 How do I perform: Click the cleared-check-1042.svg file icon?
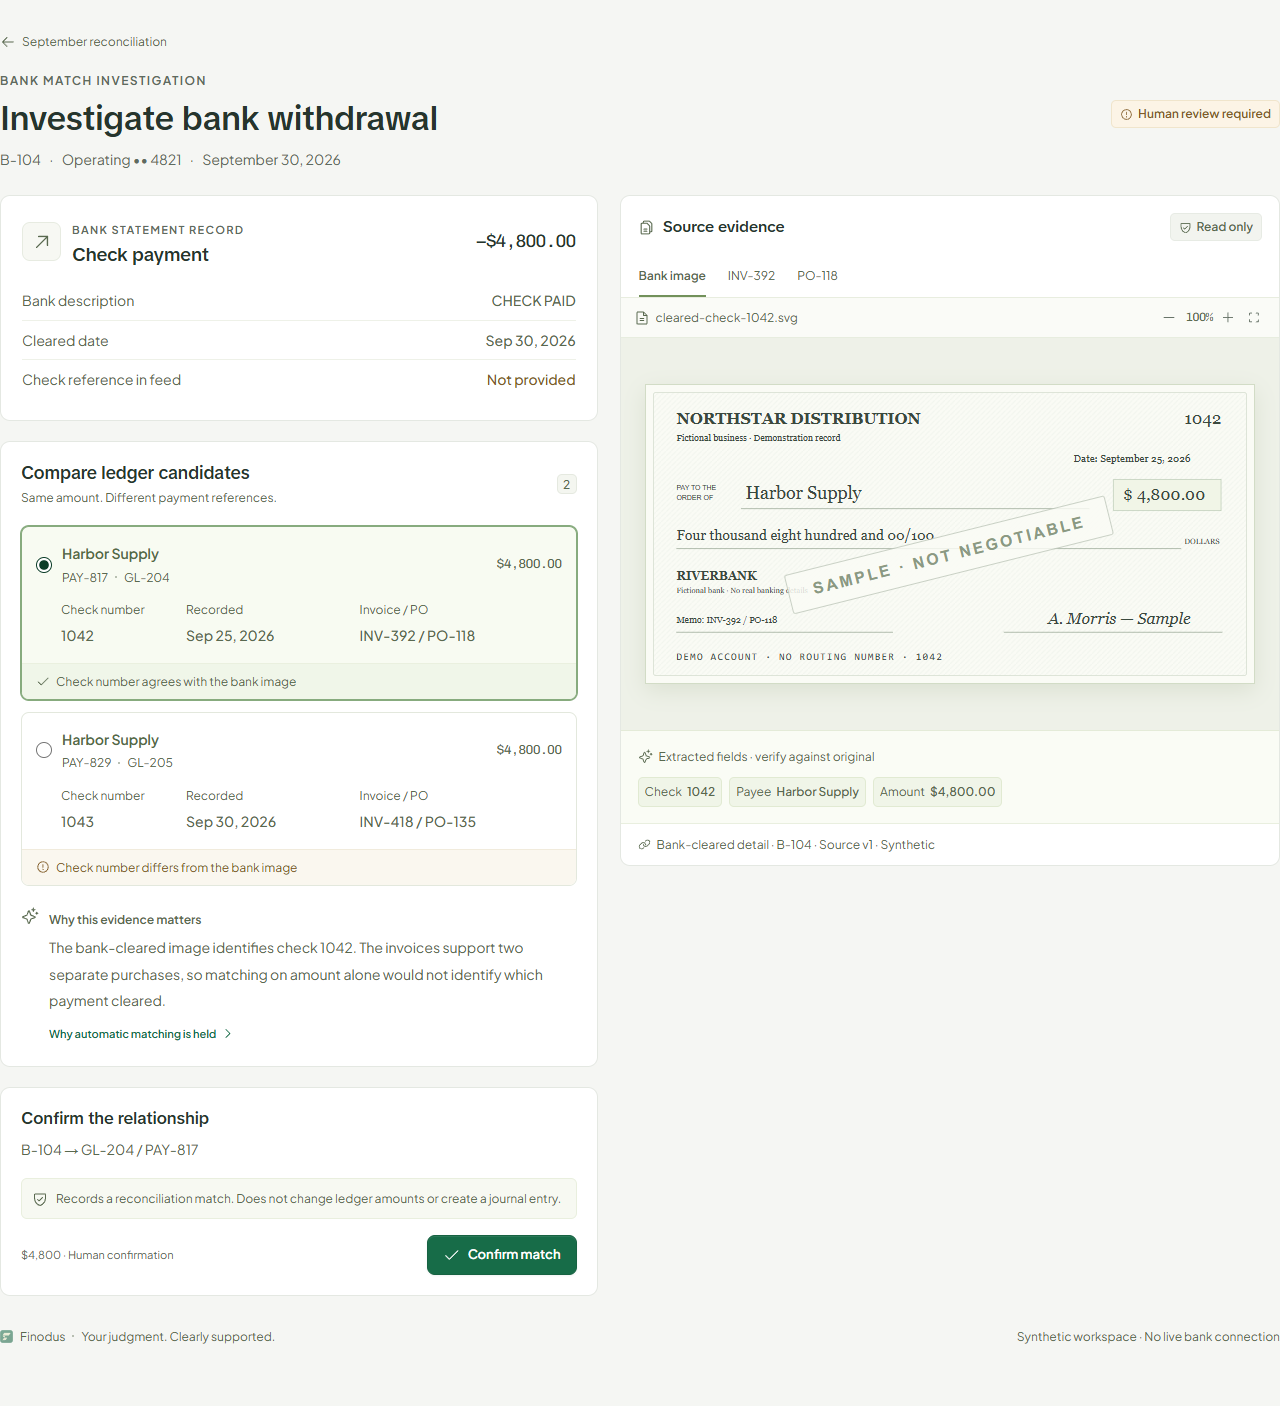(642, 318)
